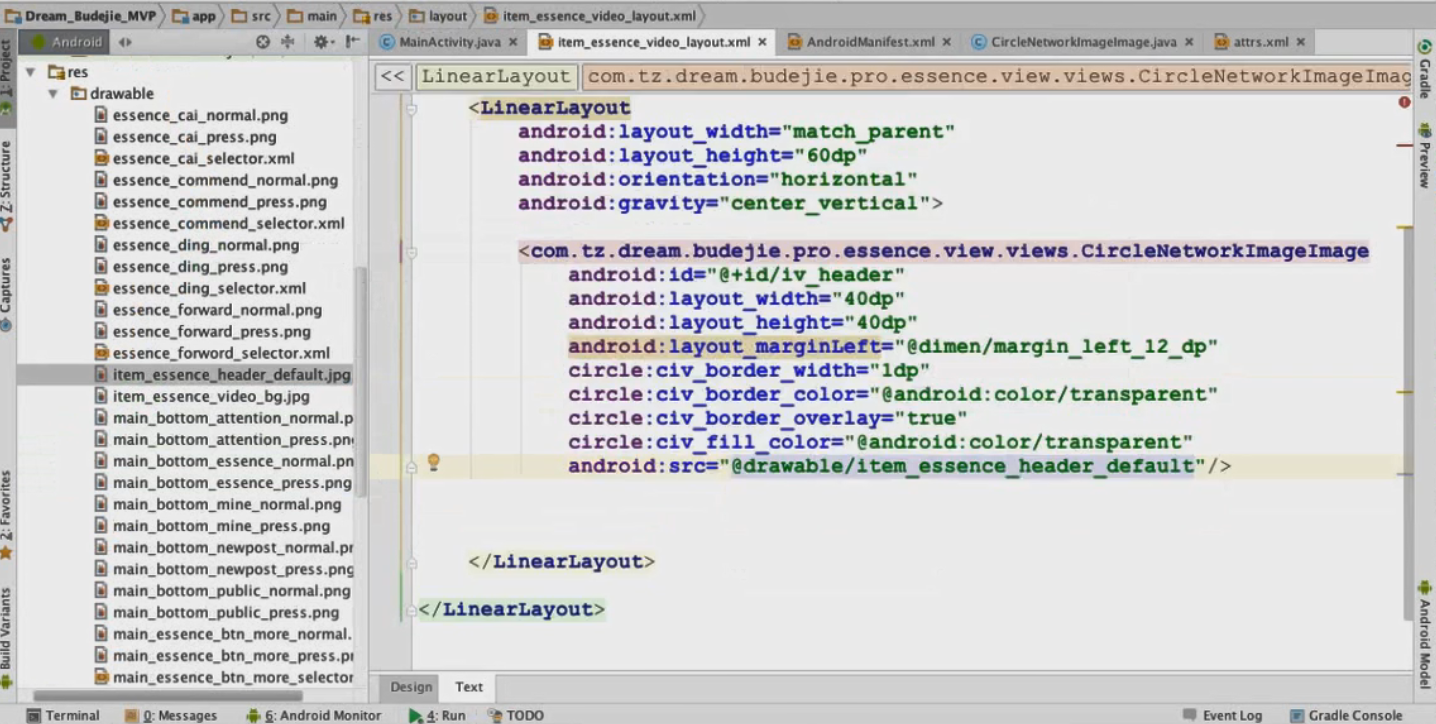Open Project panel settings gear
This screenshot has width=1436, height=724.
pyautogui.click(x=321, y=42)
